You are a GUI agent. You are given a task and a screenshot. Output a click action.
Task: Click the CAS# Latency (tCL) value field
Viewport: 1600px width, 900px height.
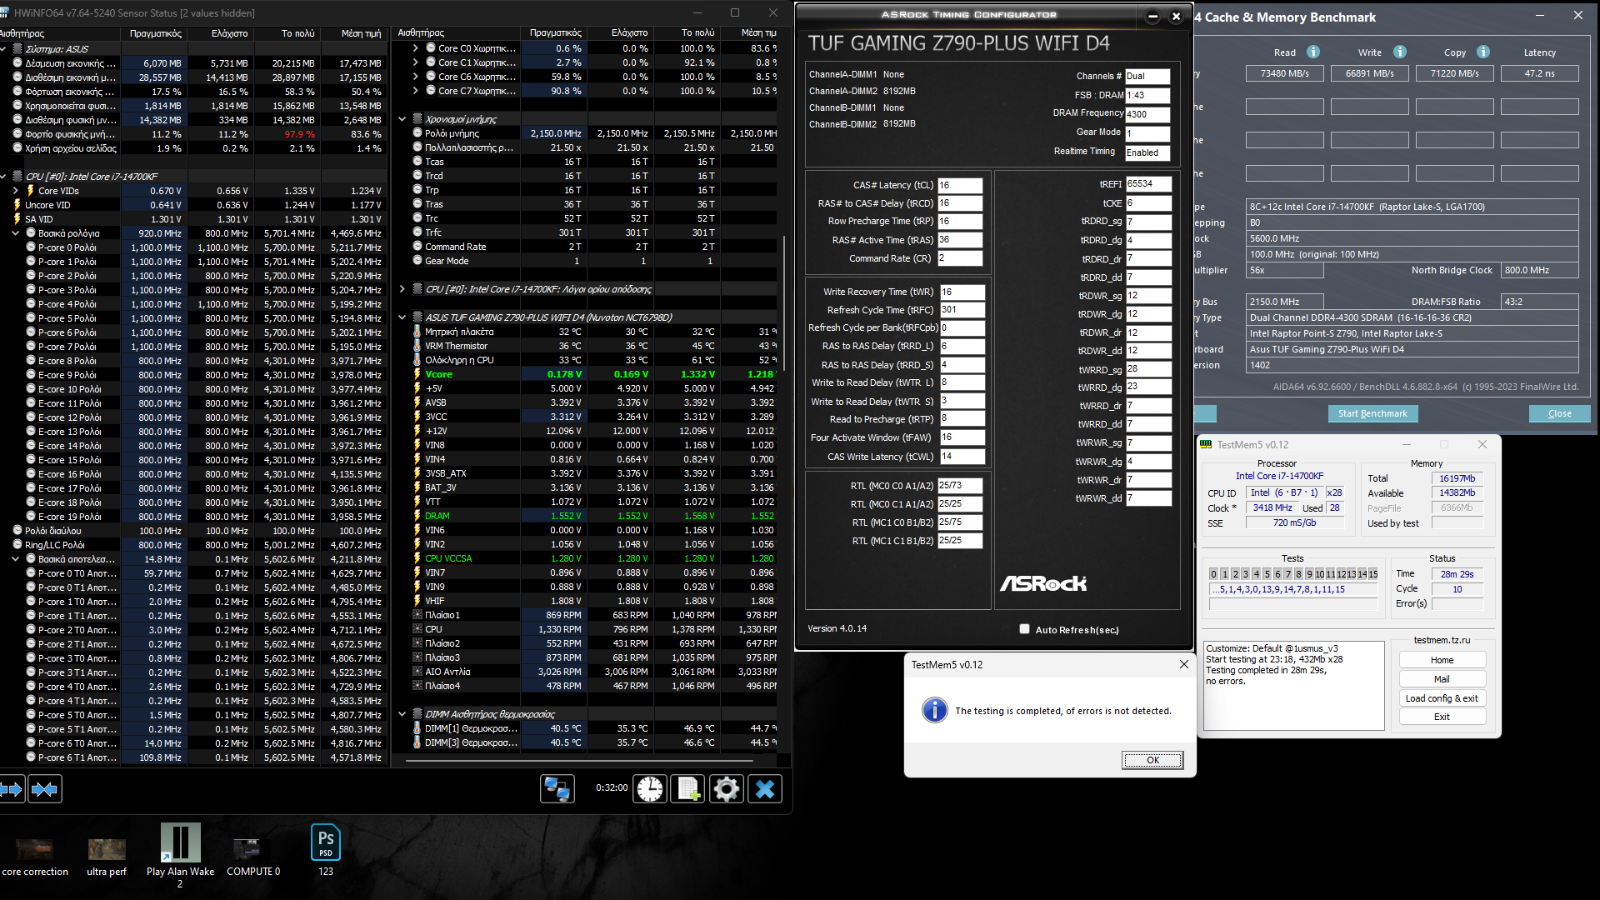click(x=960, y=185)
